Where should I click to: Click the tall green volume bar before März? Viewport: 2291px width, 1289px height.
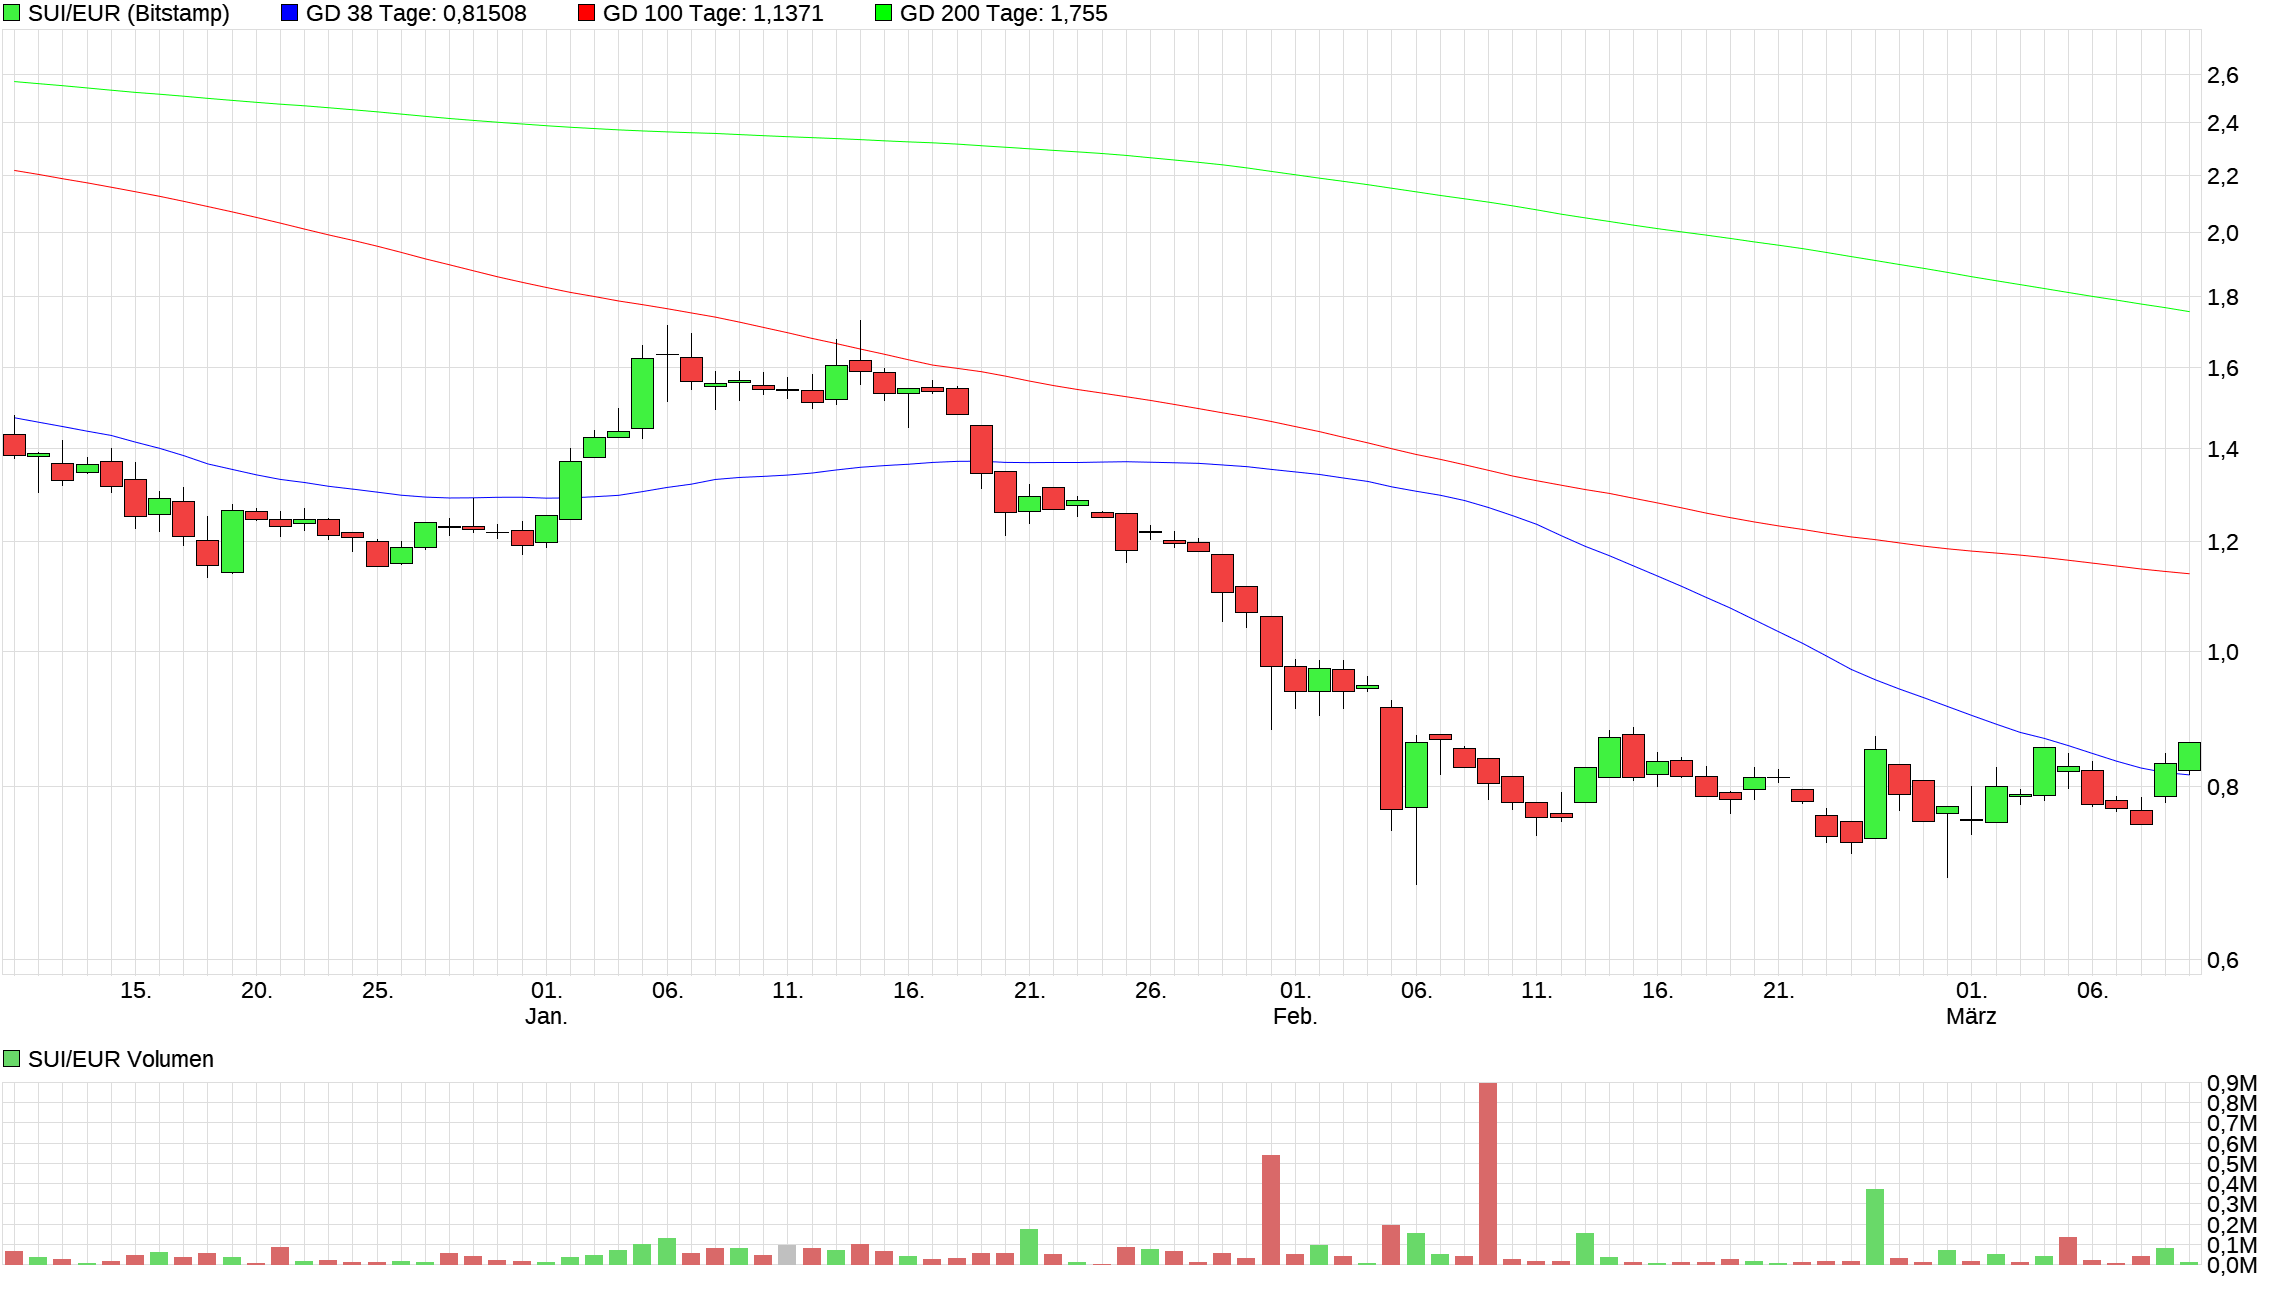(1875, 1226)
